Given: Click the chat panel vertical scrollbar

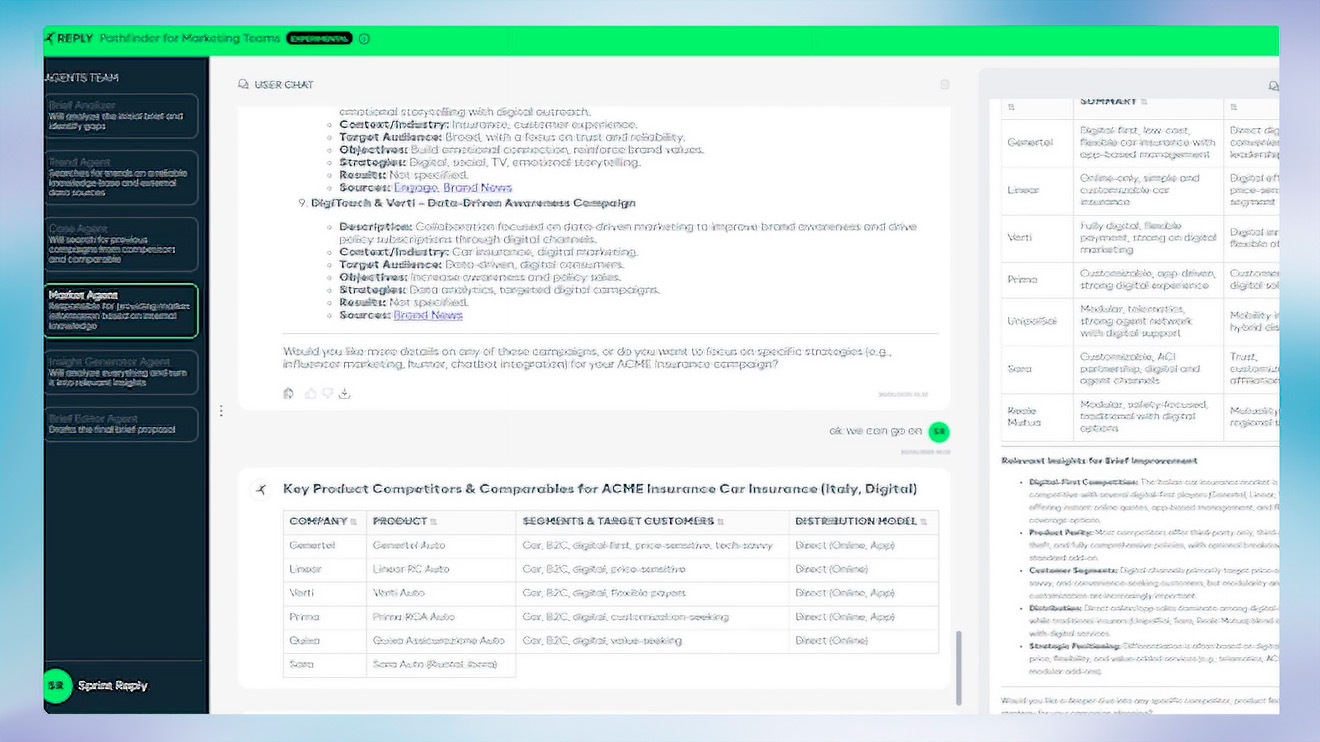Looking at the screenshot, I should coord(957,666).
